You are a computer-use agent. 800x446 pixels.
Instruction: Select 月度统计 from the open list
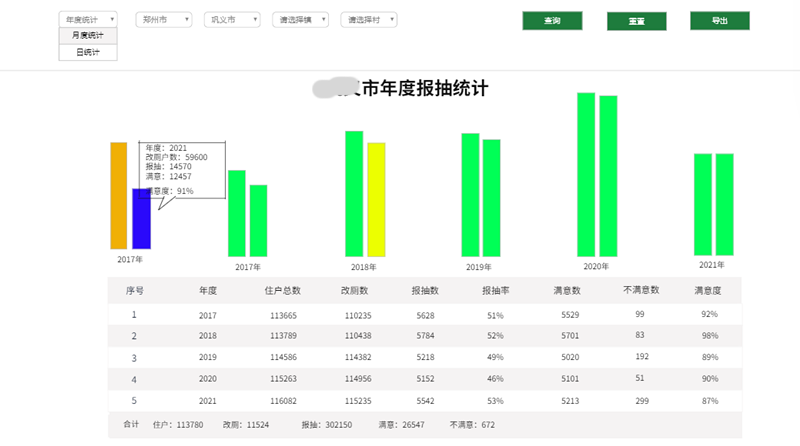88,35
